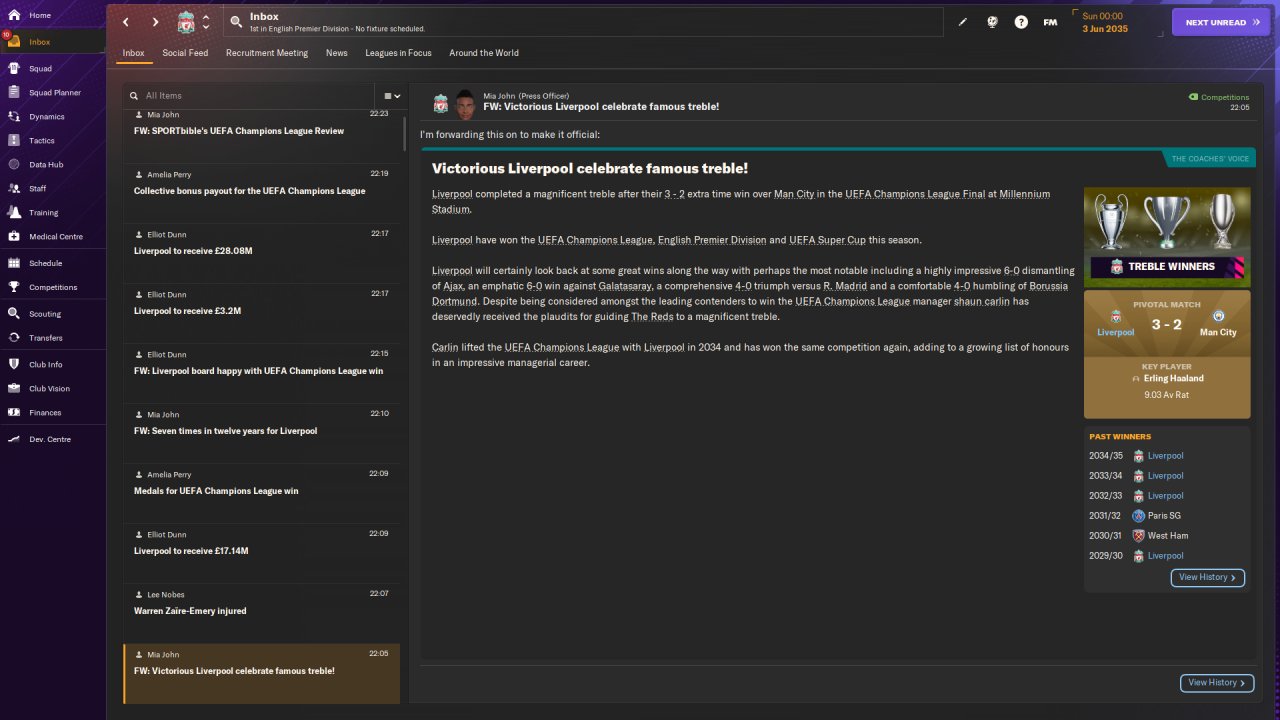Click the All Items search field
The image size is (1280, 720).
(255, 96)
